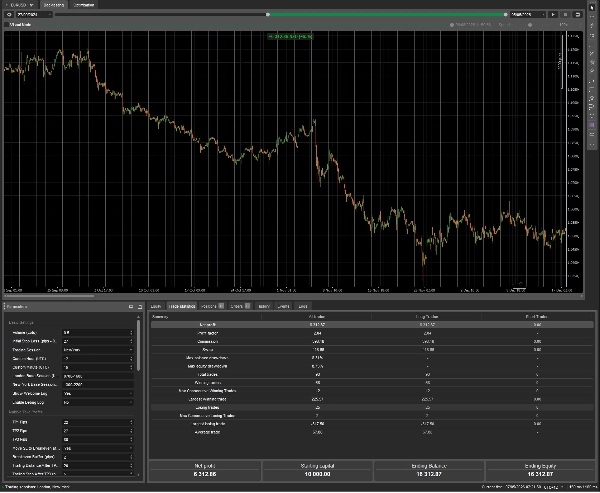Select the Commission row
This screenshot has height=493, width=600.
pyautogui.click(x=372, y=341)
